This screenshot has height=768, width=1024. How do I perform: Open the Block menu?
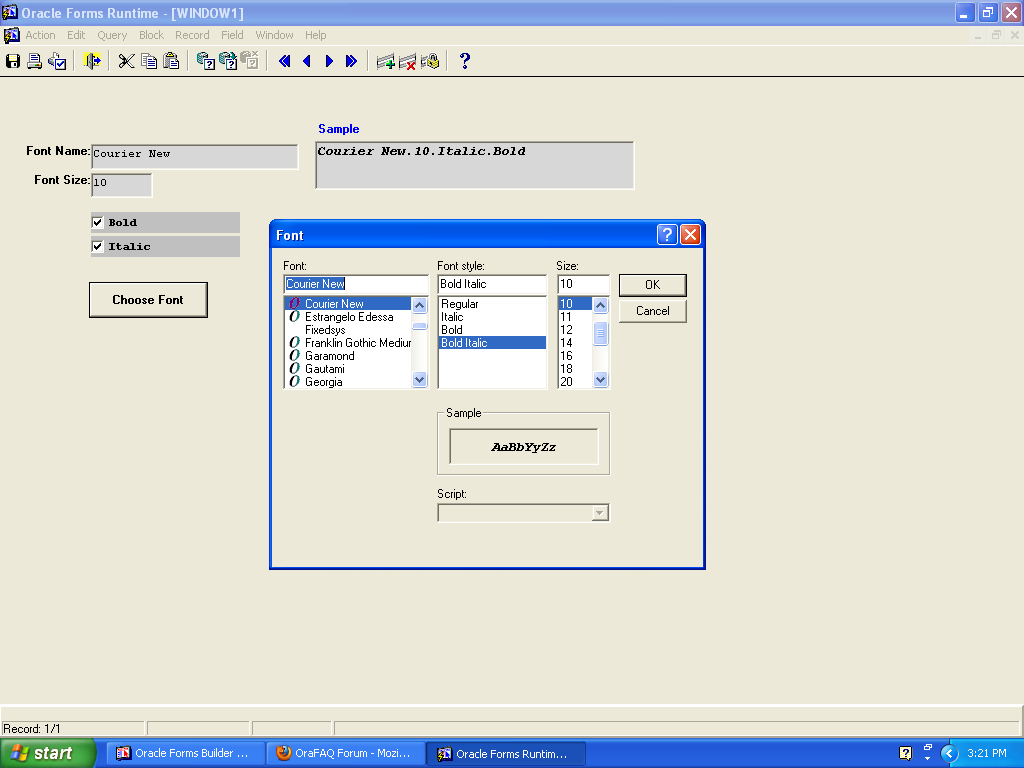(x=152, y=35)
